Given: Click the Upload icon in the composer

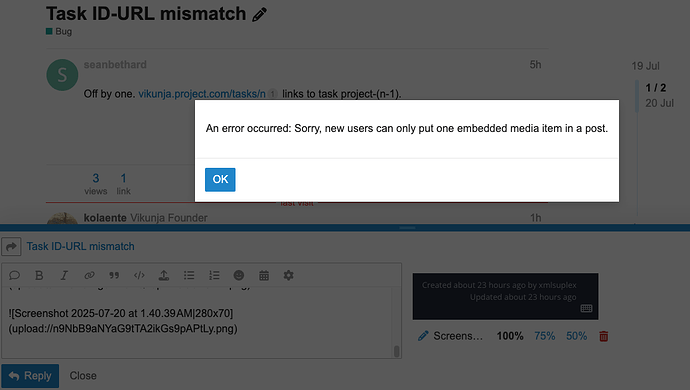Looking at the screenshot, I should click(164, 276).
